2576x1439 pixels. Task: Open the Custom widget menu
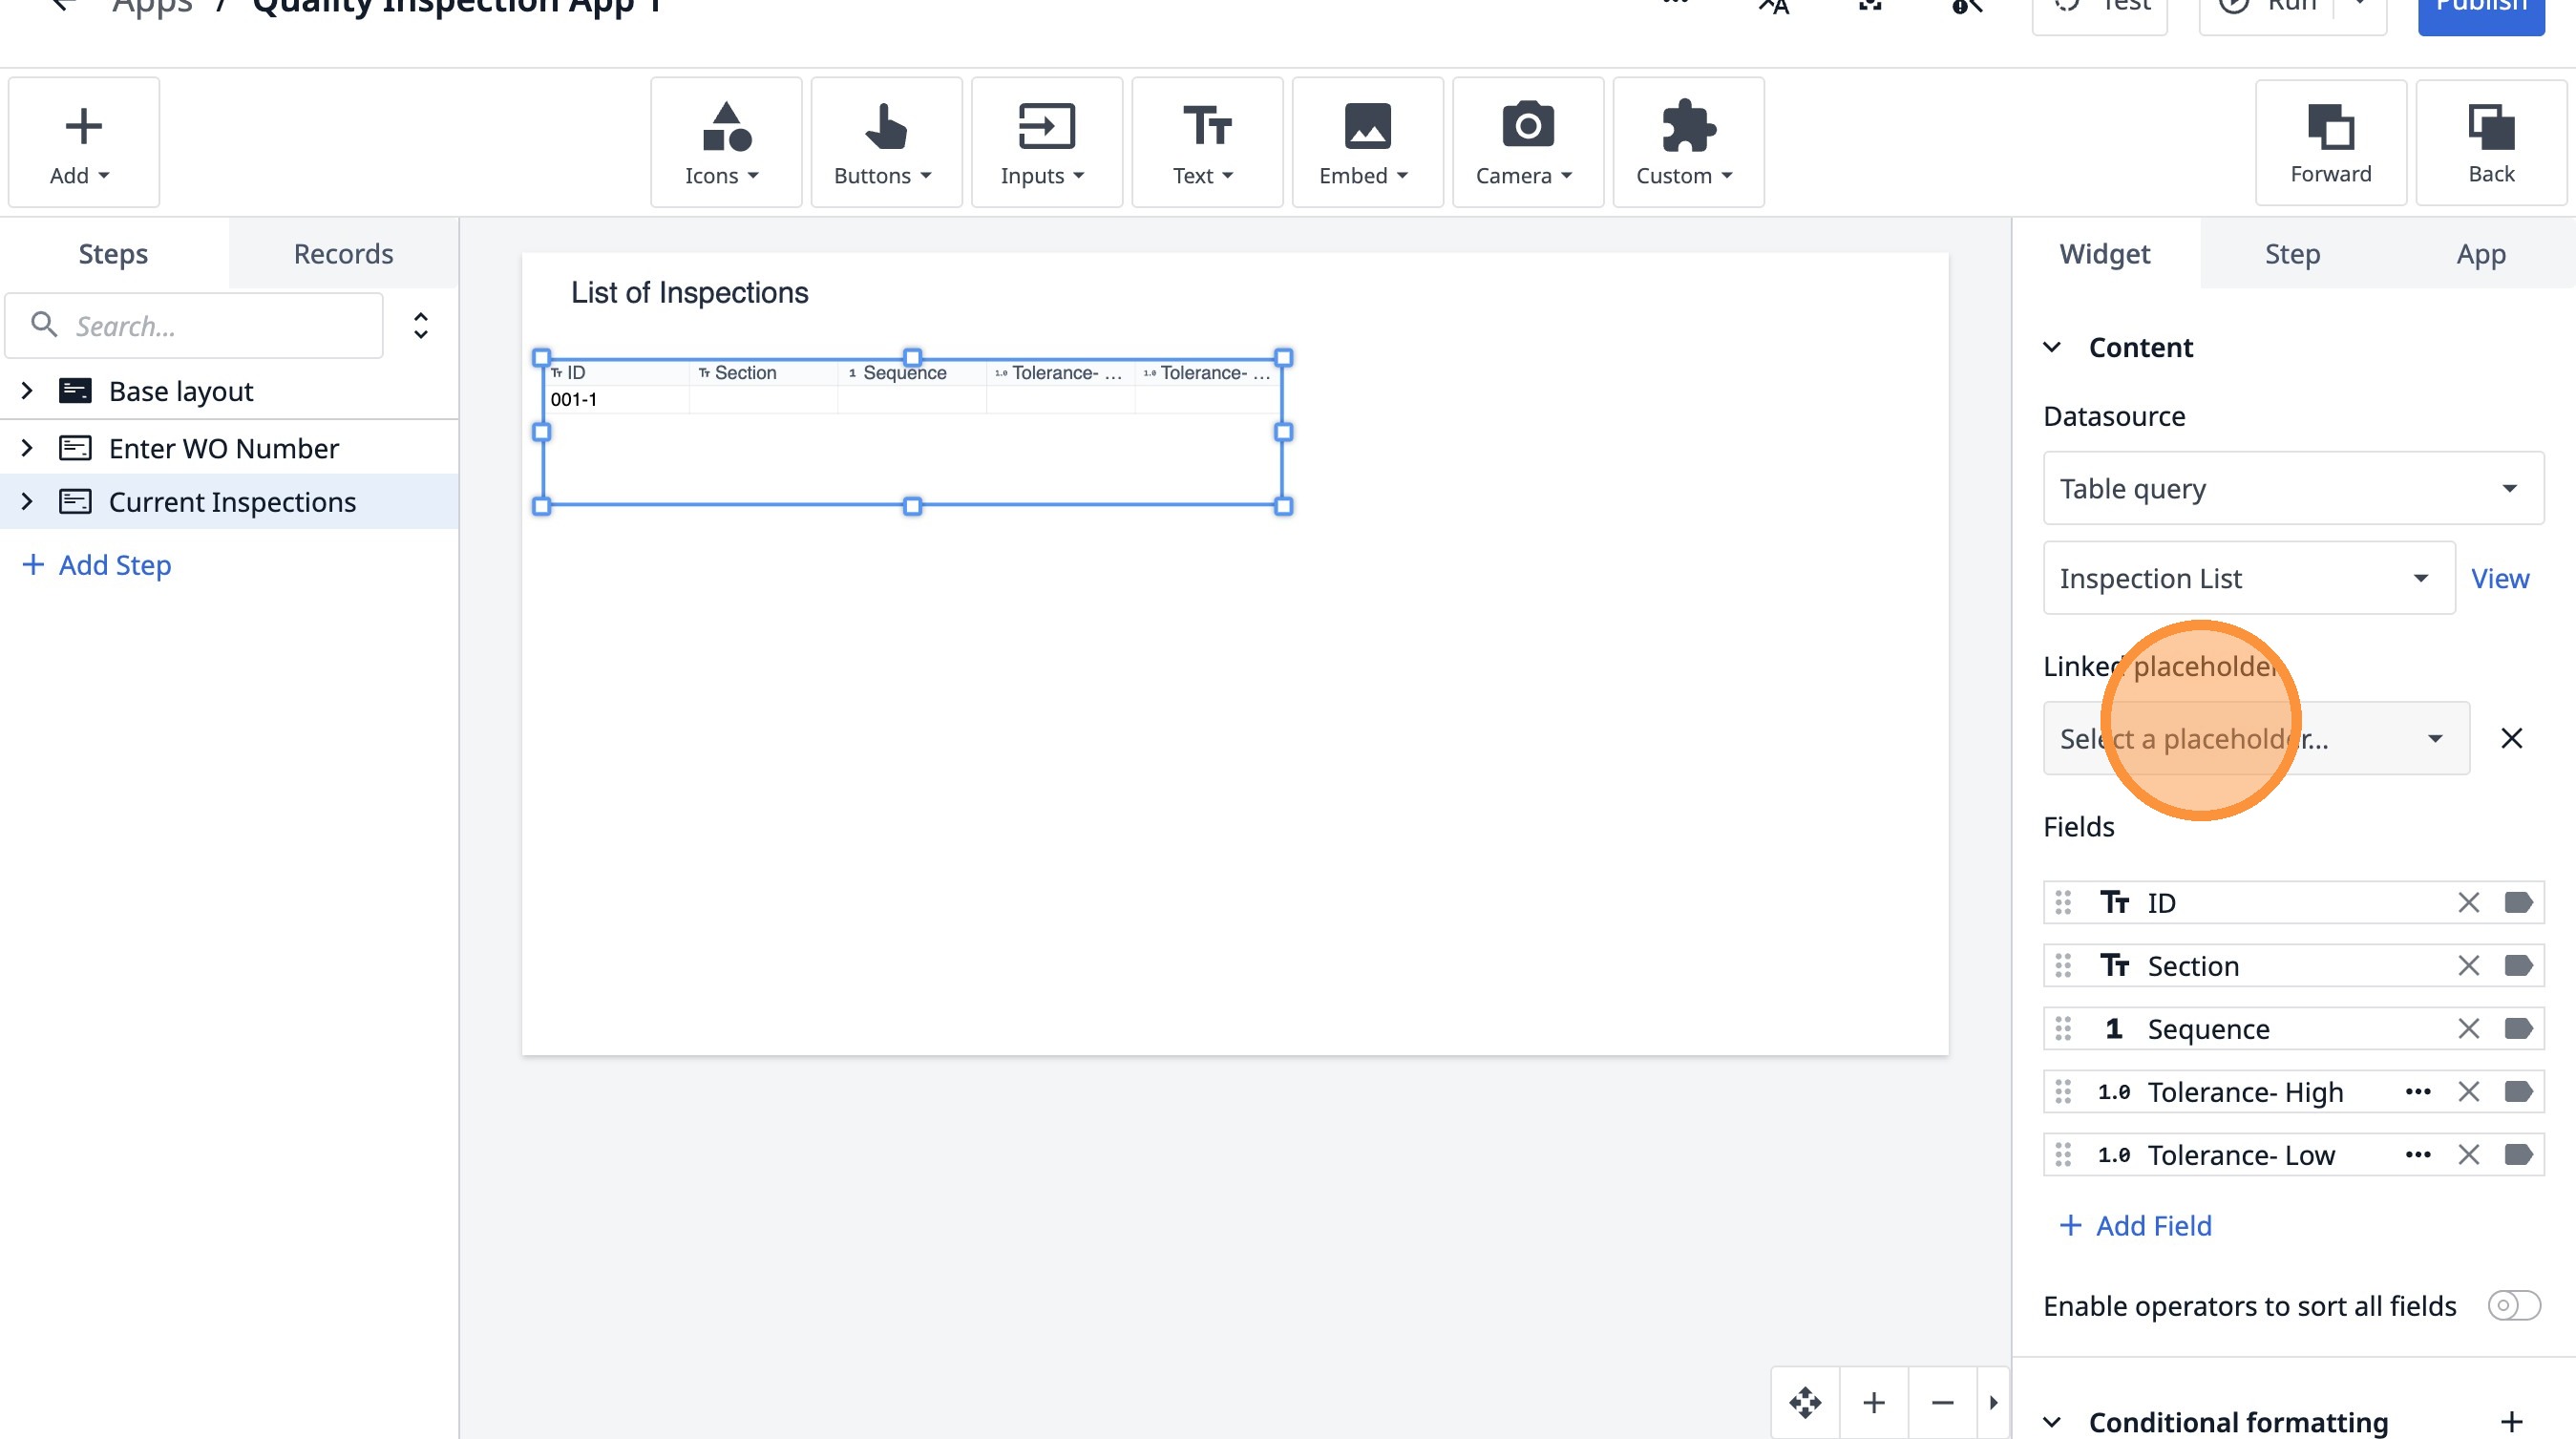(1687, 143)
